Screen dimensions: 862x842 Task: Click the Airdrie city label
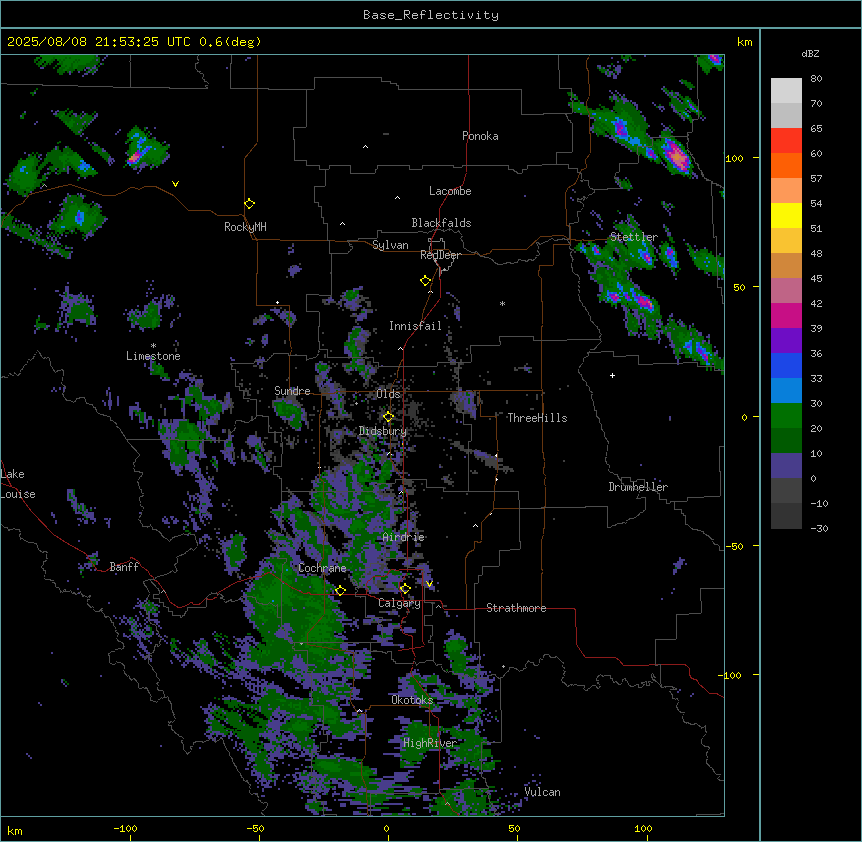click(404, 537)
